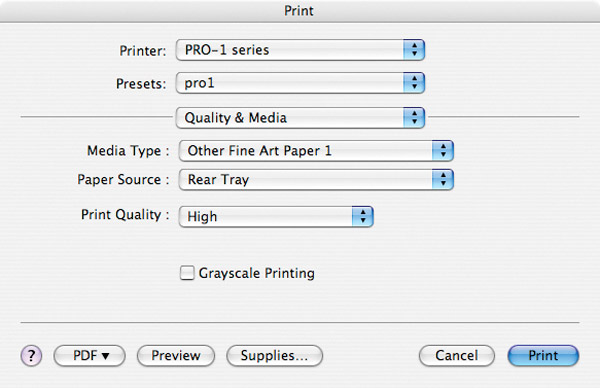Change the Rear Tray paper source option
Image resolution: width=600 pixels, height=388 pixels.
click(316, 179)
